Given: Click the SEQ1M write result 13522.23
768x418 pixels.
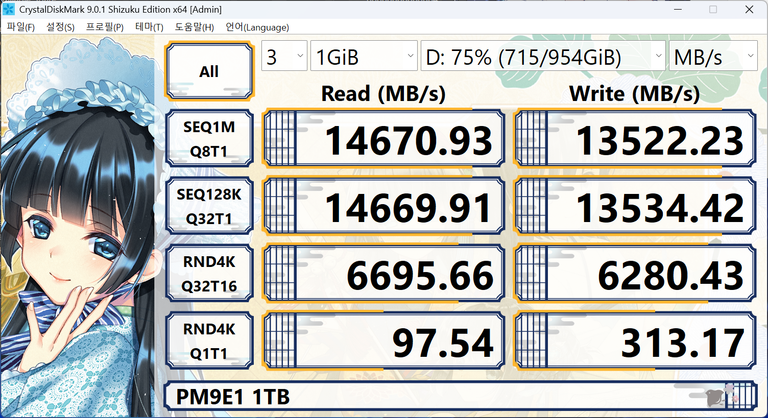Looking at the screenshot, I should 635,139.
